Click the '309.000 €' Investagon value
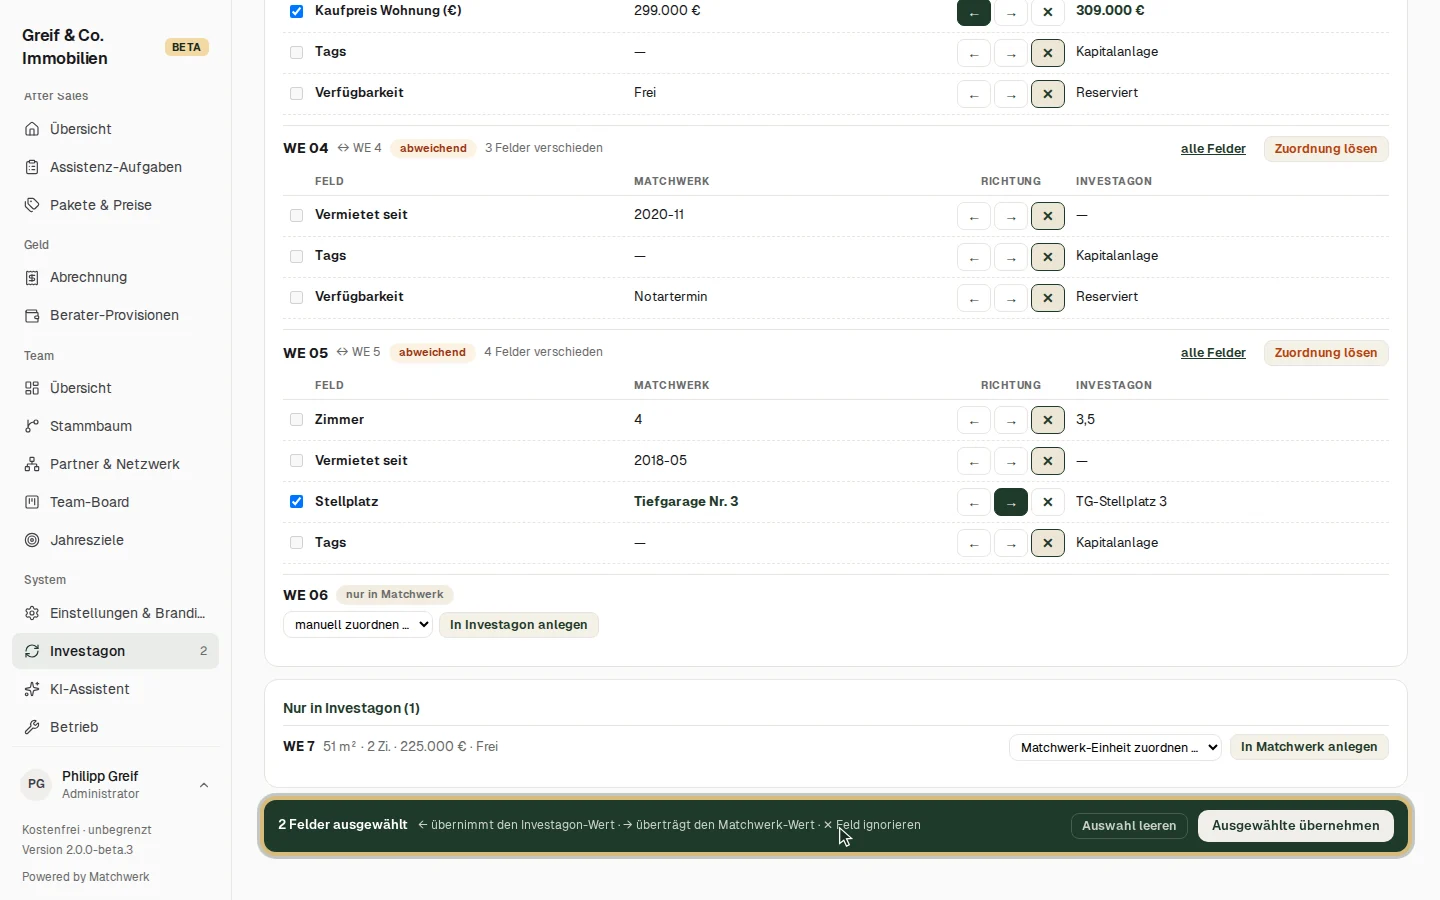This screenshot has width=1440, height=900. point(1110,11)
